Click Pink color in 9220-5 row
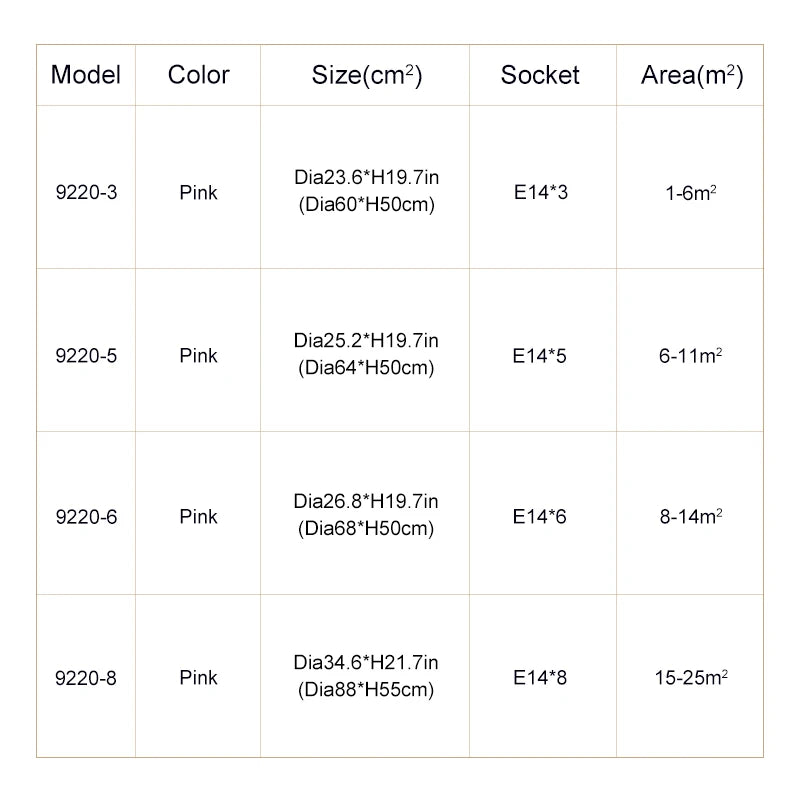This screenshot has width=800, height=800. point(198,355)
